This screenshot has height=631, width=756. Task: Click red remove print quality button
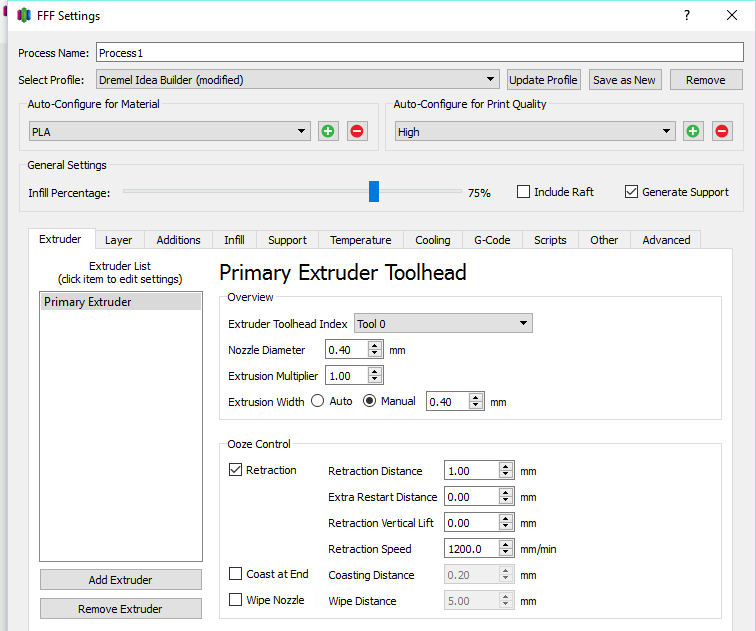click(722, 131)
